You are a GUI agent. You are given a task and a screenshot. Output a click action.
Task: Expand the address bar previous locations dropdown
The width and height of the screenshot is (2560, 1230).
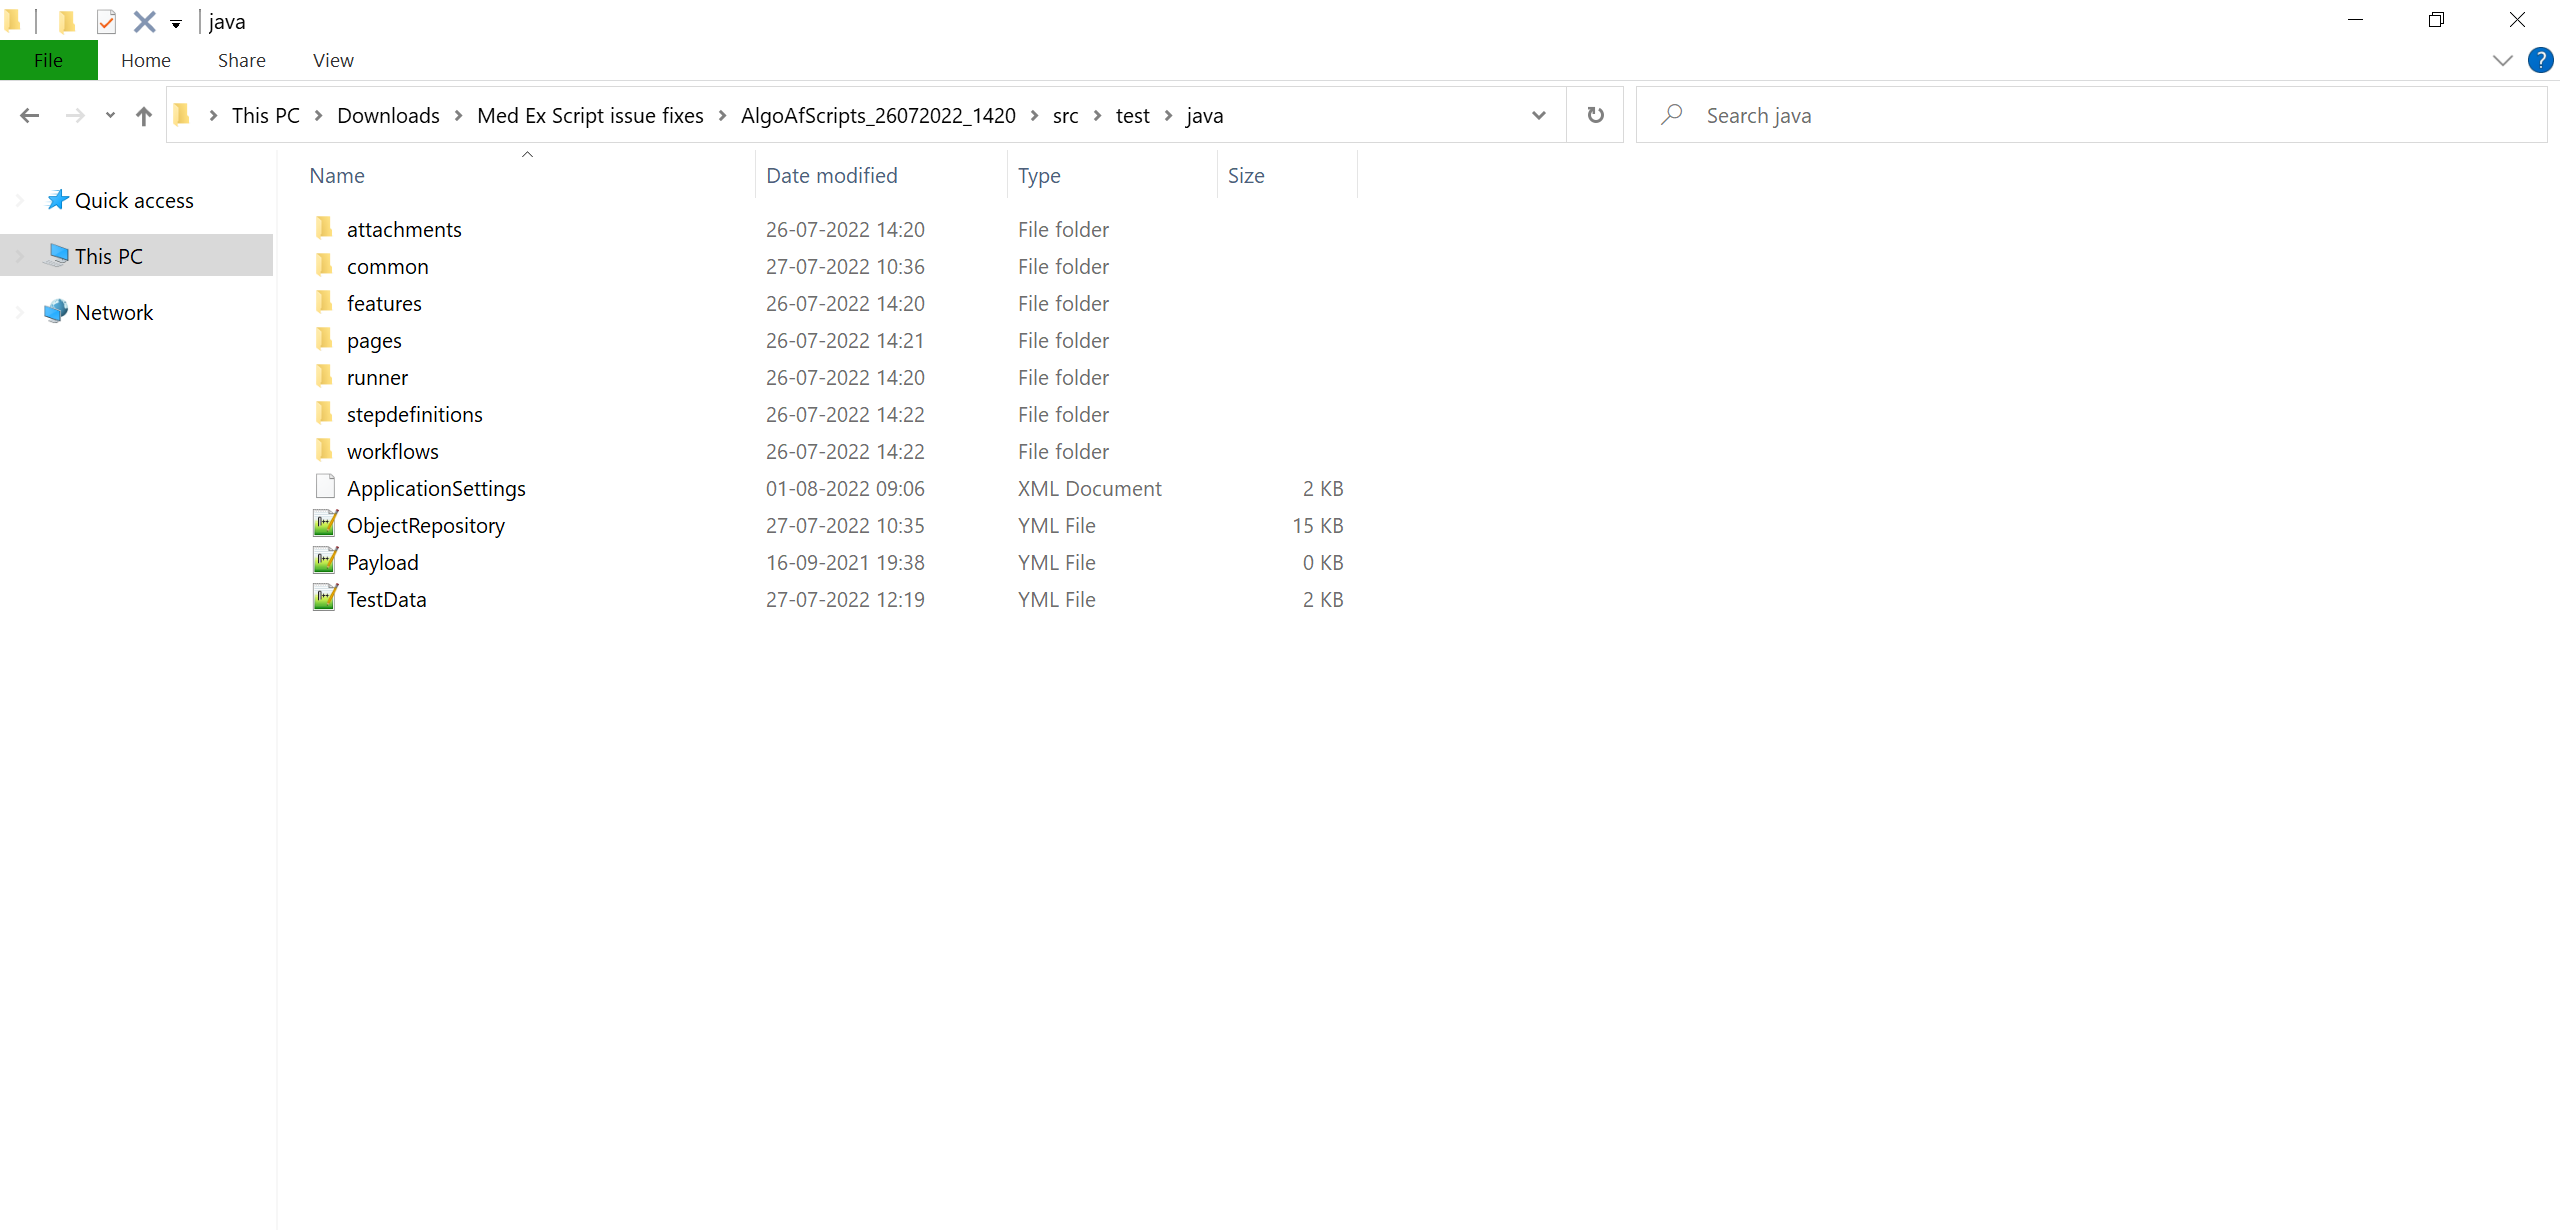click(1538, 115)
